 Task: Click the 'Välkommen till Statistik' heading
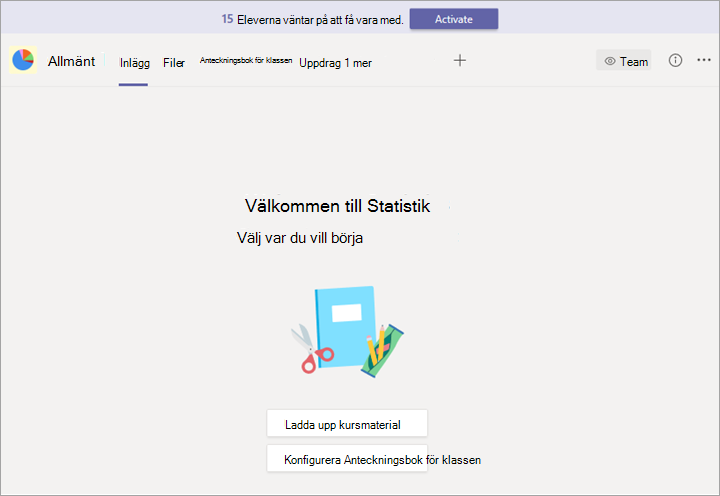click(338, 206)
